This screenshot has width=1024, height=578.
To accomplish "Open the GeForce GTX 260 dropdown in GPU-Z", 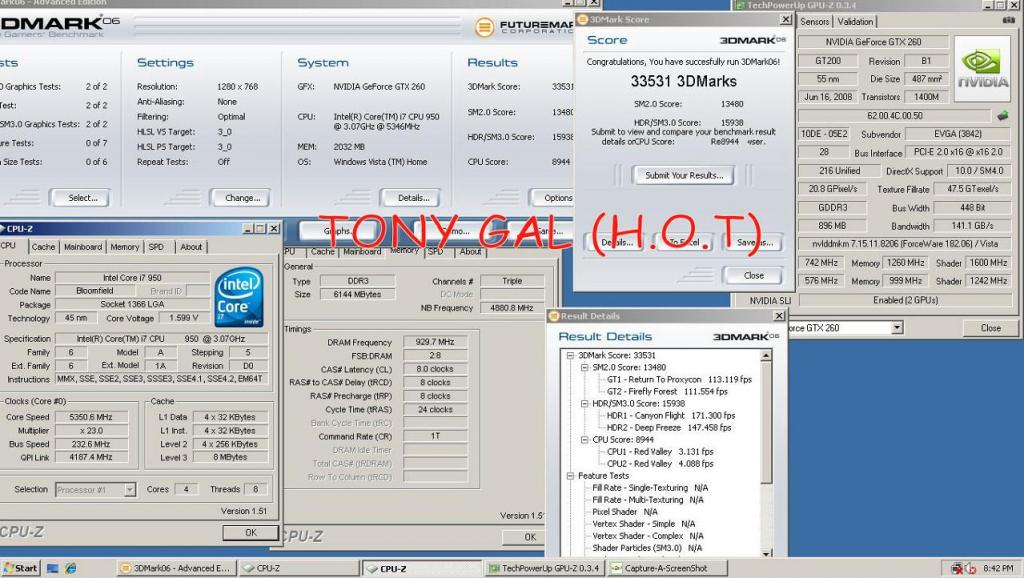I will tap(897, 327).
